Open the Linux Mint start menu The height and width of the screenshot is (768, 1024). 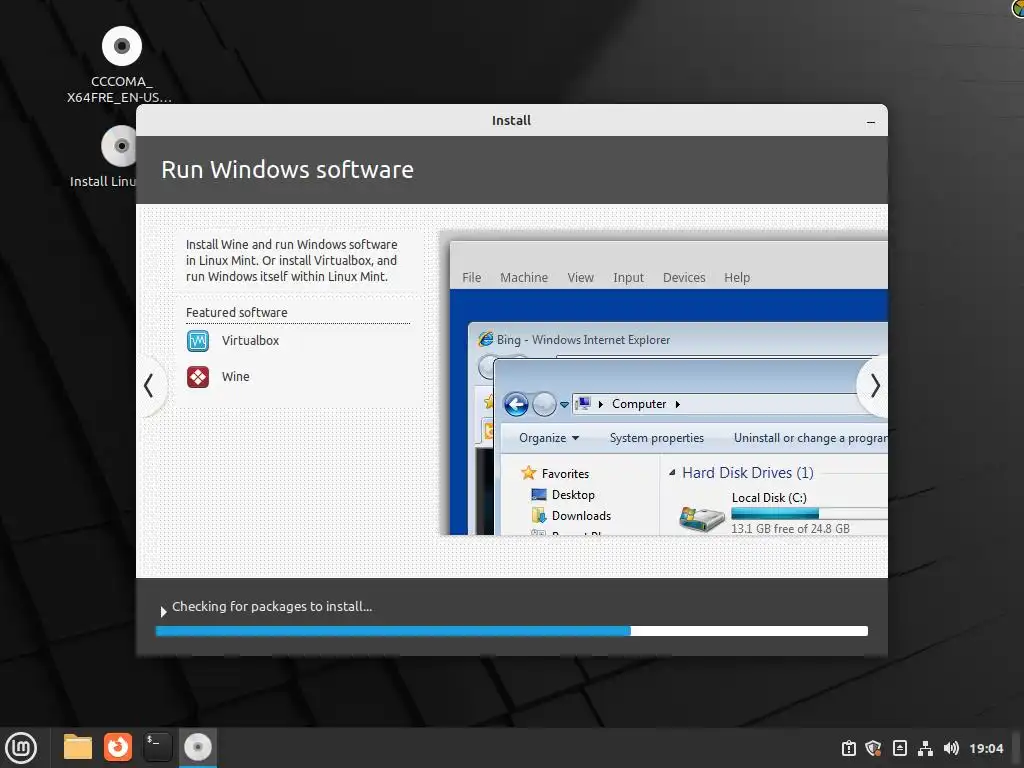click(21, 747)
